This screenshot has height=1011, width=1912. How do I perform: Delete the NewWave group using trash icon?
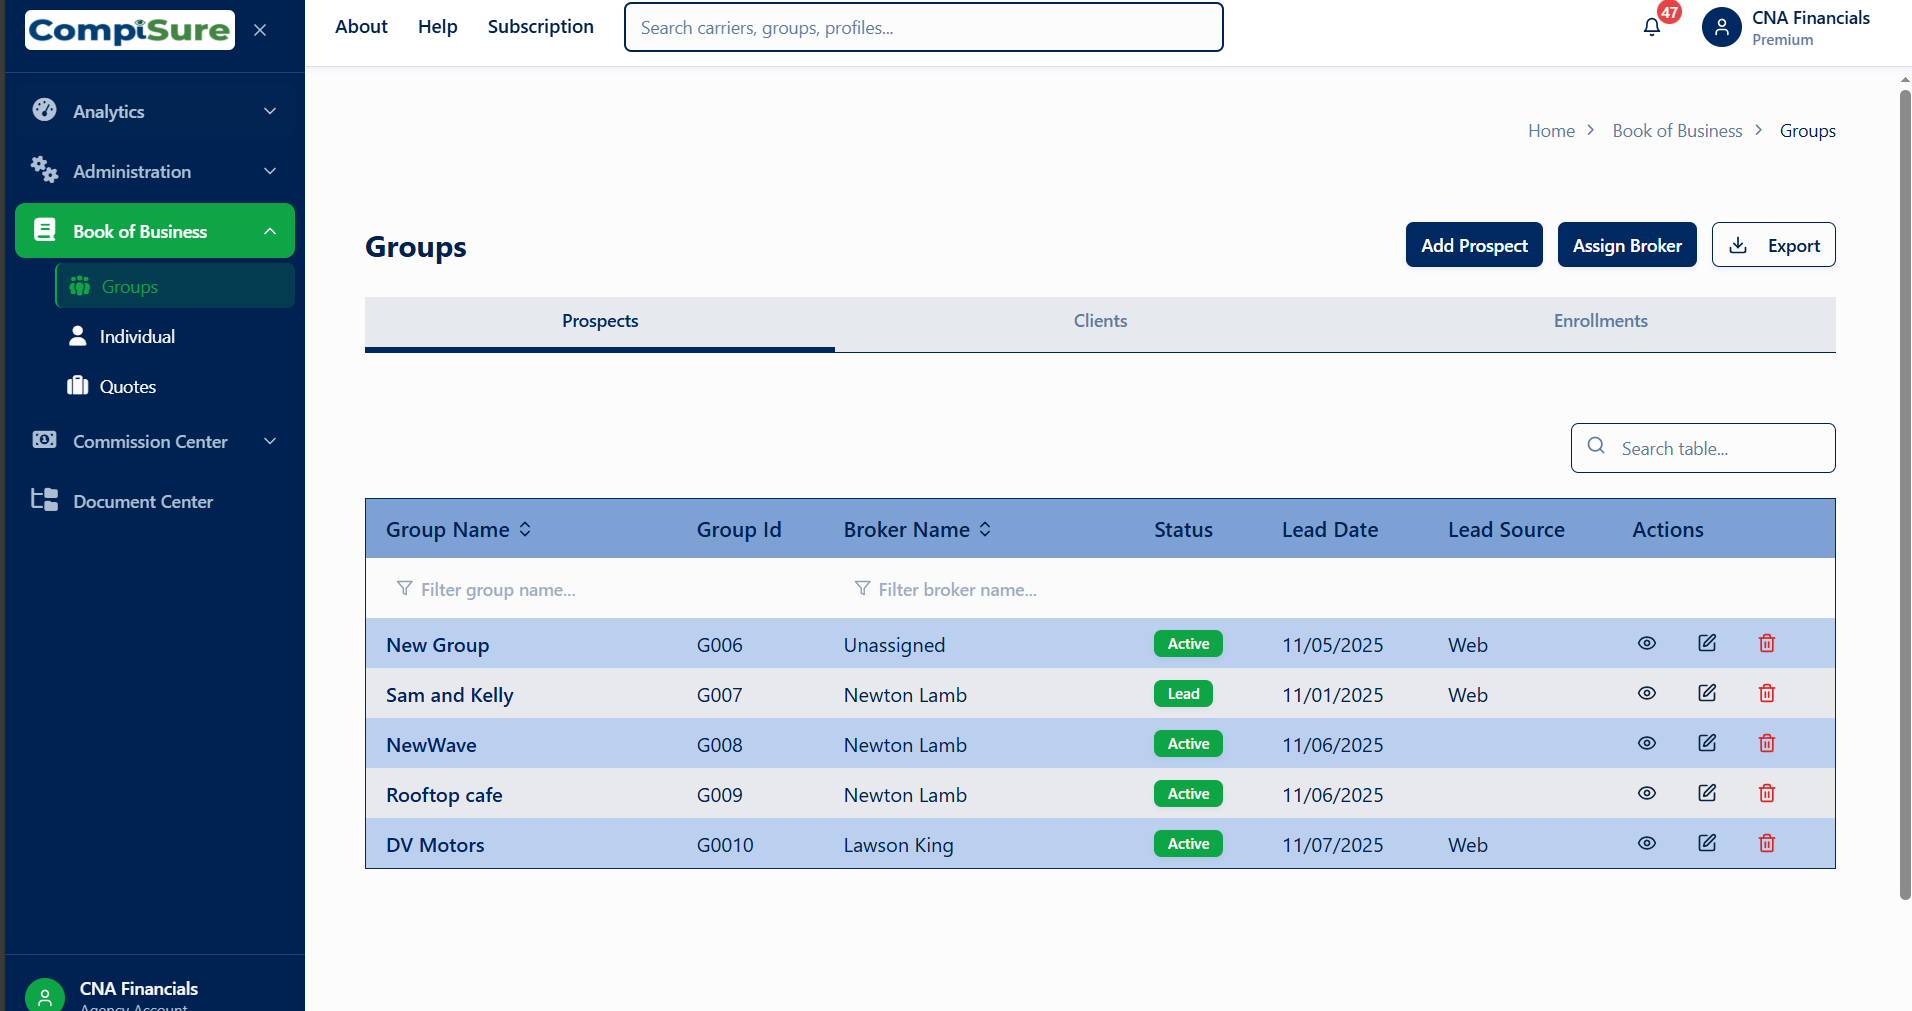(1767, 743)
